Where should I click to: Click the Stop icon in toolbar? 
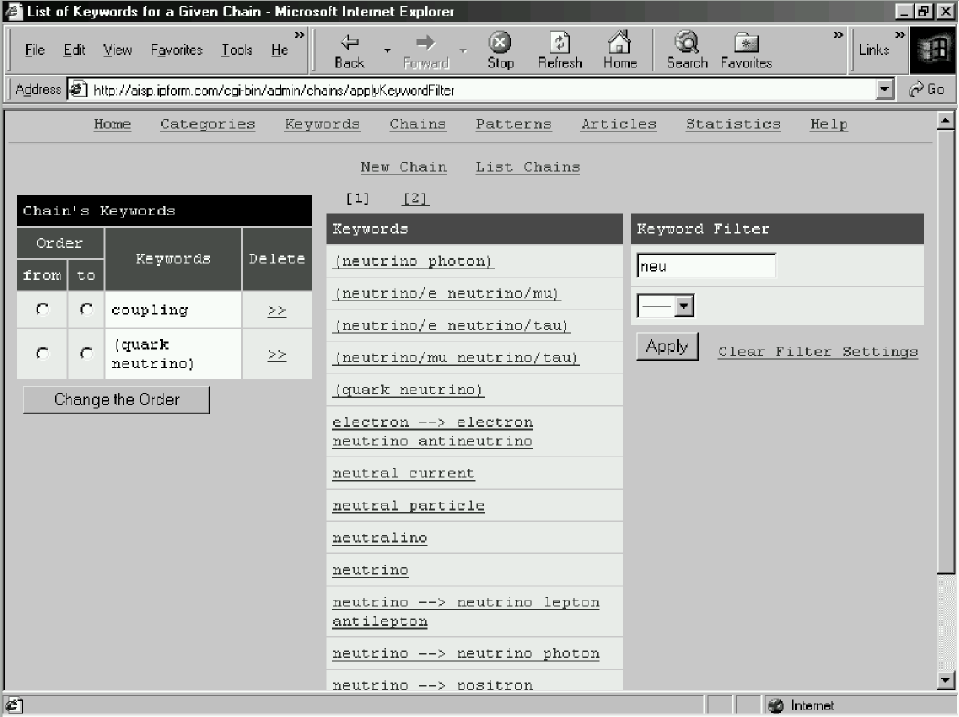tap(500, 42)
